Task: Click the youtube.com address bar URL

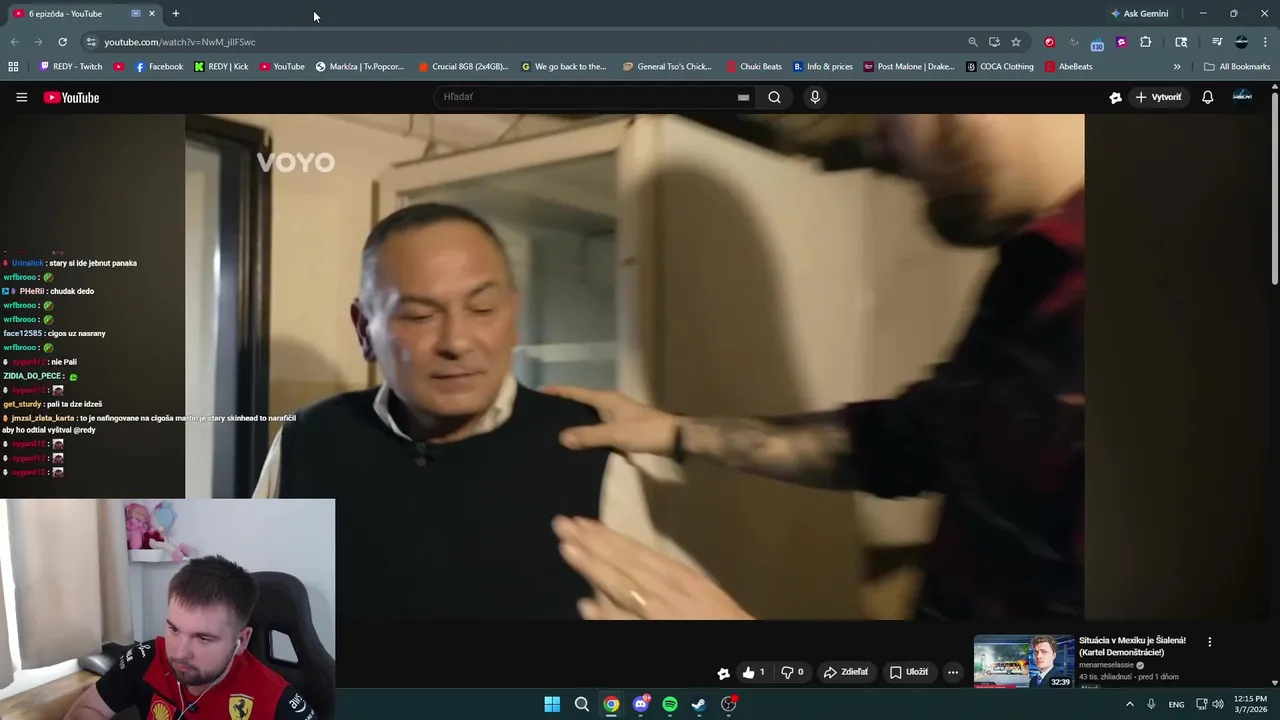Action: coord(180,42)
